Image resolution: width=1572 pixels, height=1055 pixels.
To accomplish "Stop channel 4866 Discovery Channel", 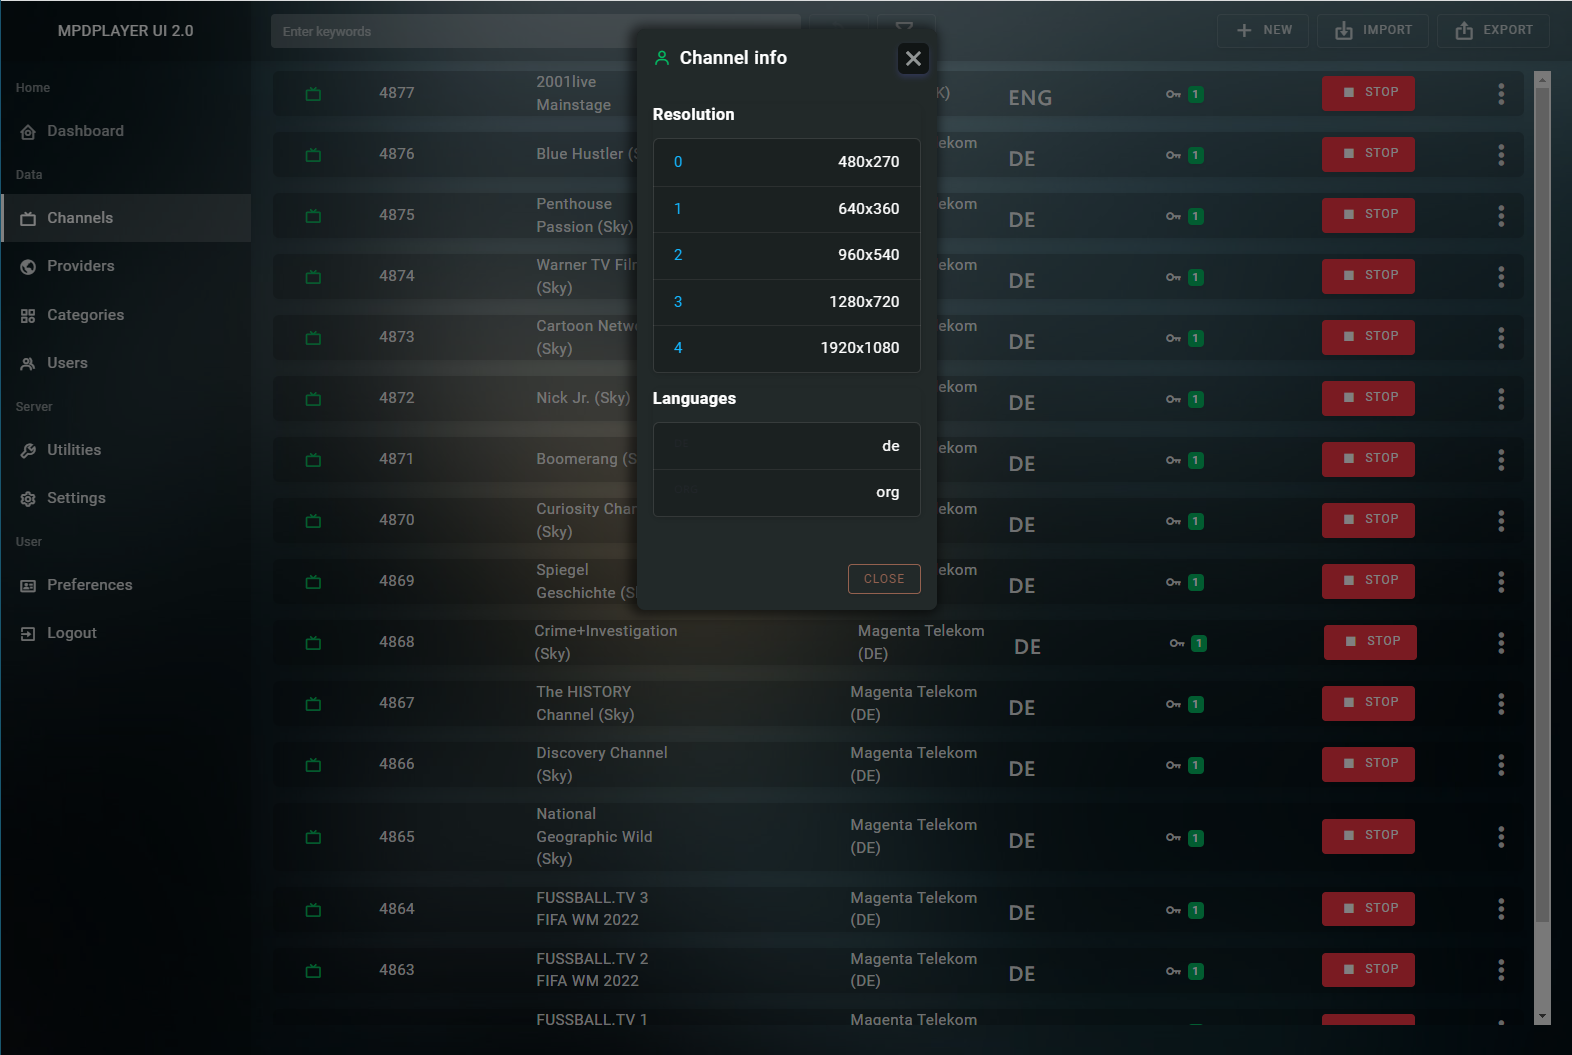I will [x=1367, y=764].
